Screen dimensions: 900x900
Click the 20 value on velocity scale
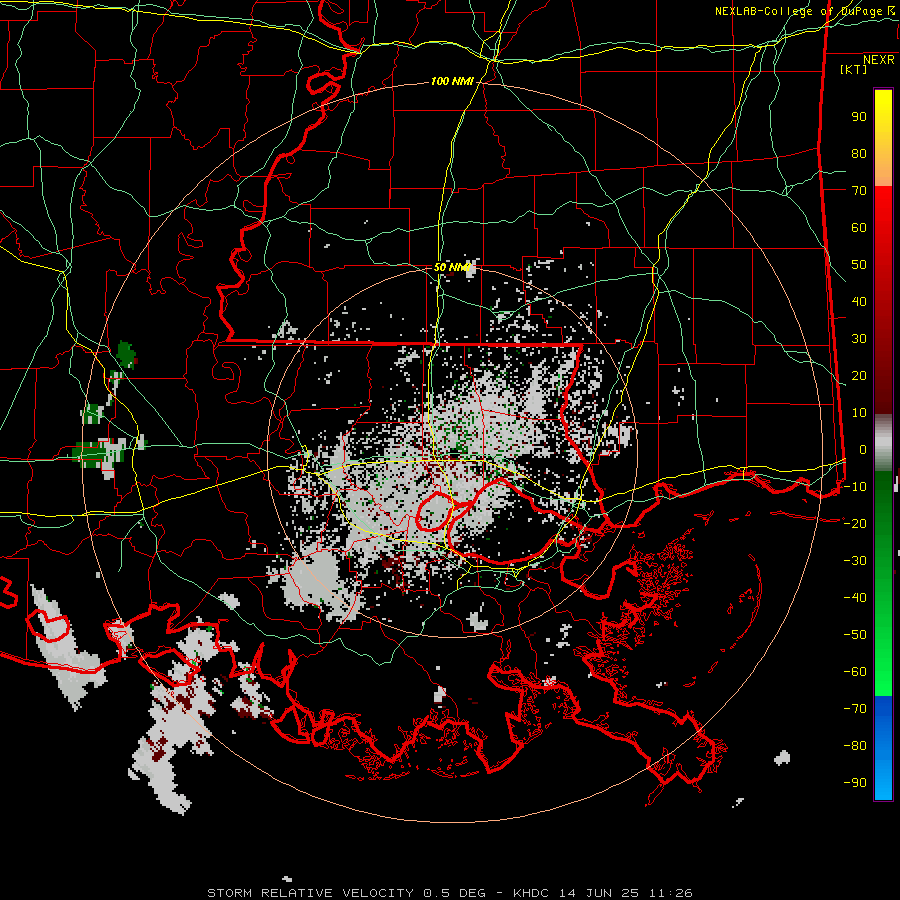[x=859, y=376]
